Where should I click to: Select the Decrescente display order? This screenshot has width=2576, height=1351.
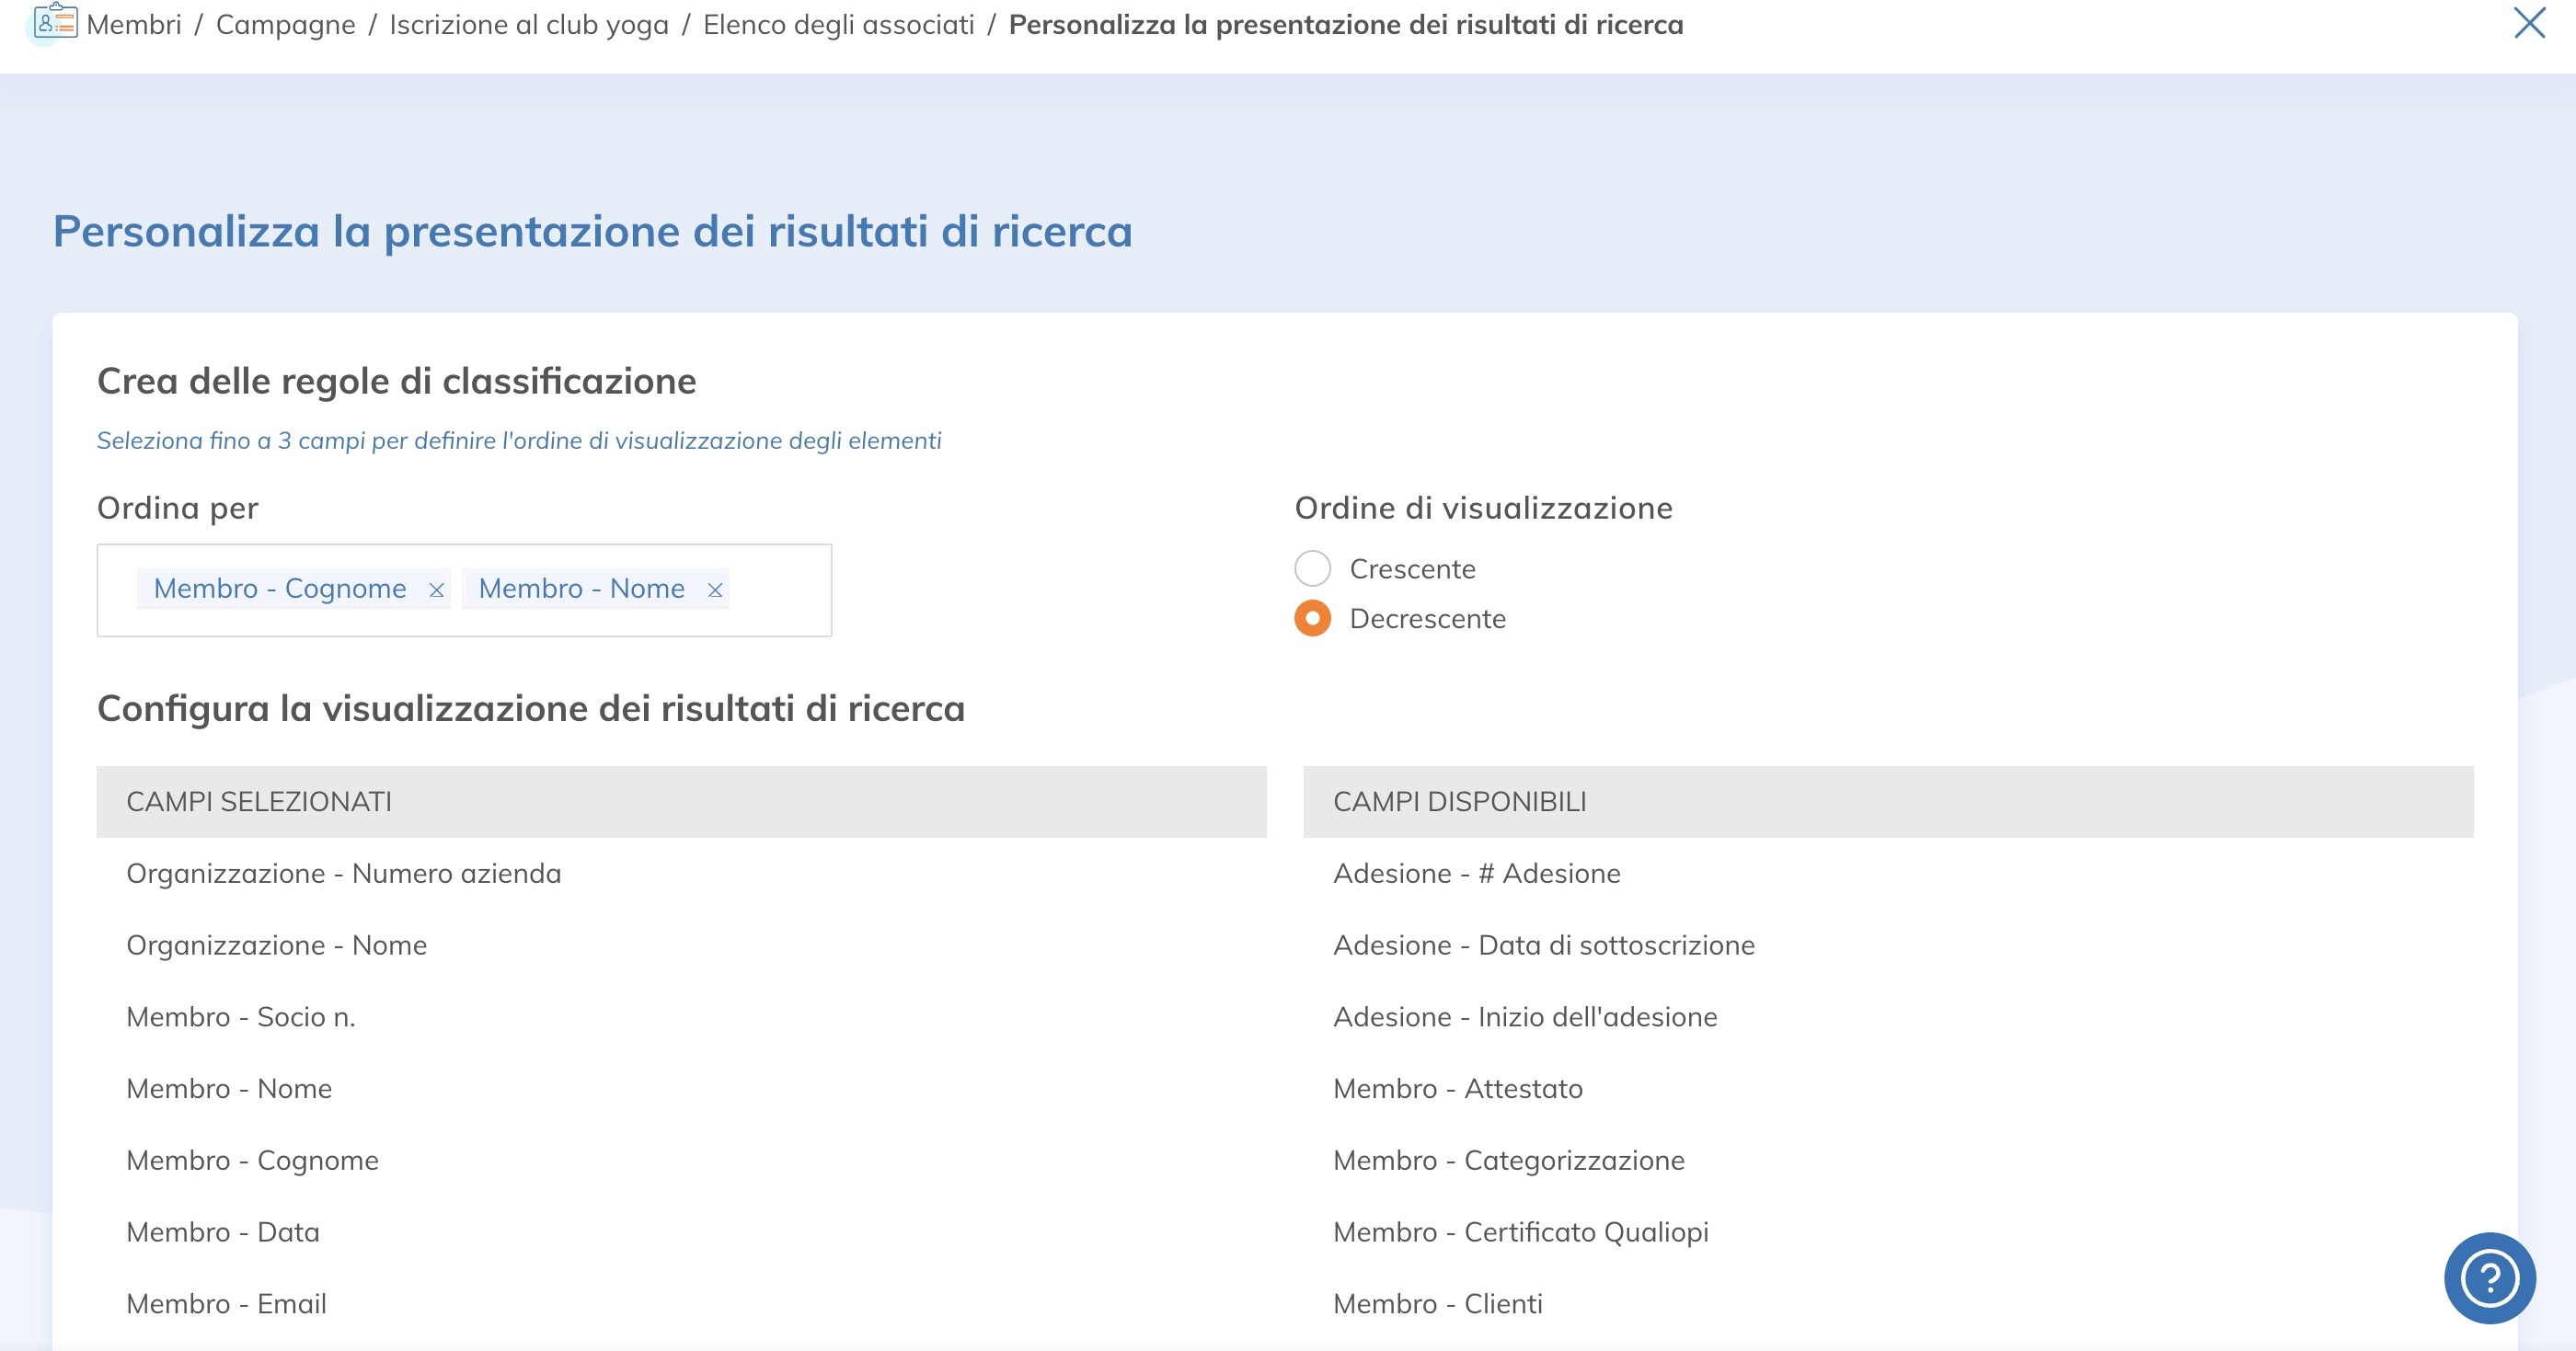(1312, 618)
